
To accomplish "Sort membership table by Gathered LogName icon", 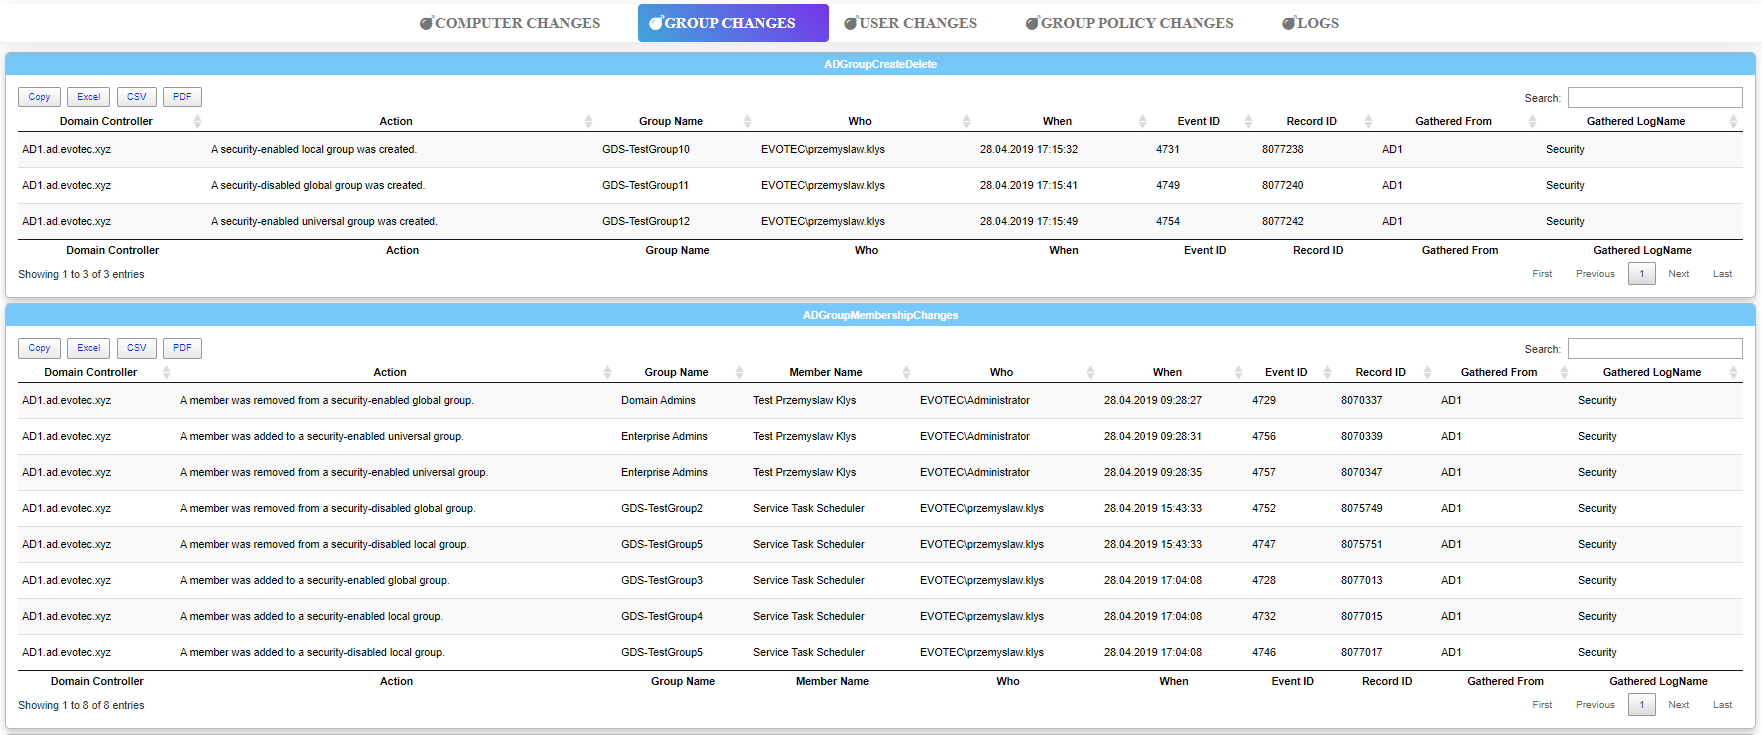I will [1733, 372].
